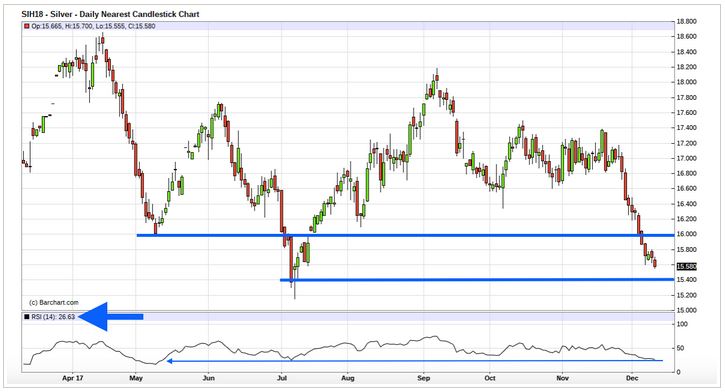Click the 16.400 price axis label

[x=687, y=204]
